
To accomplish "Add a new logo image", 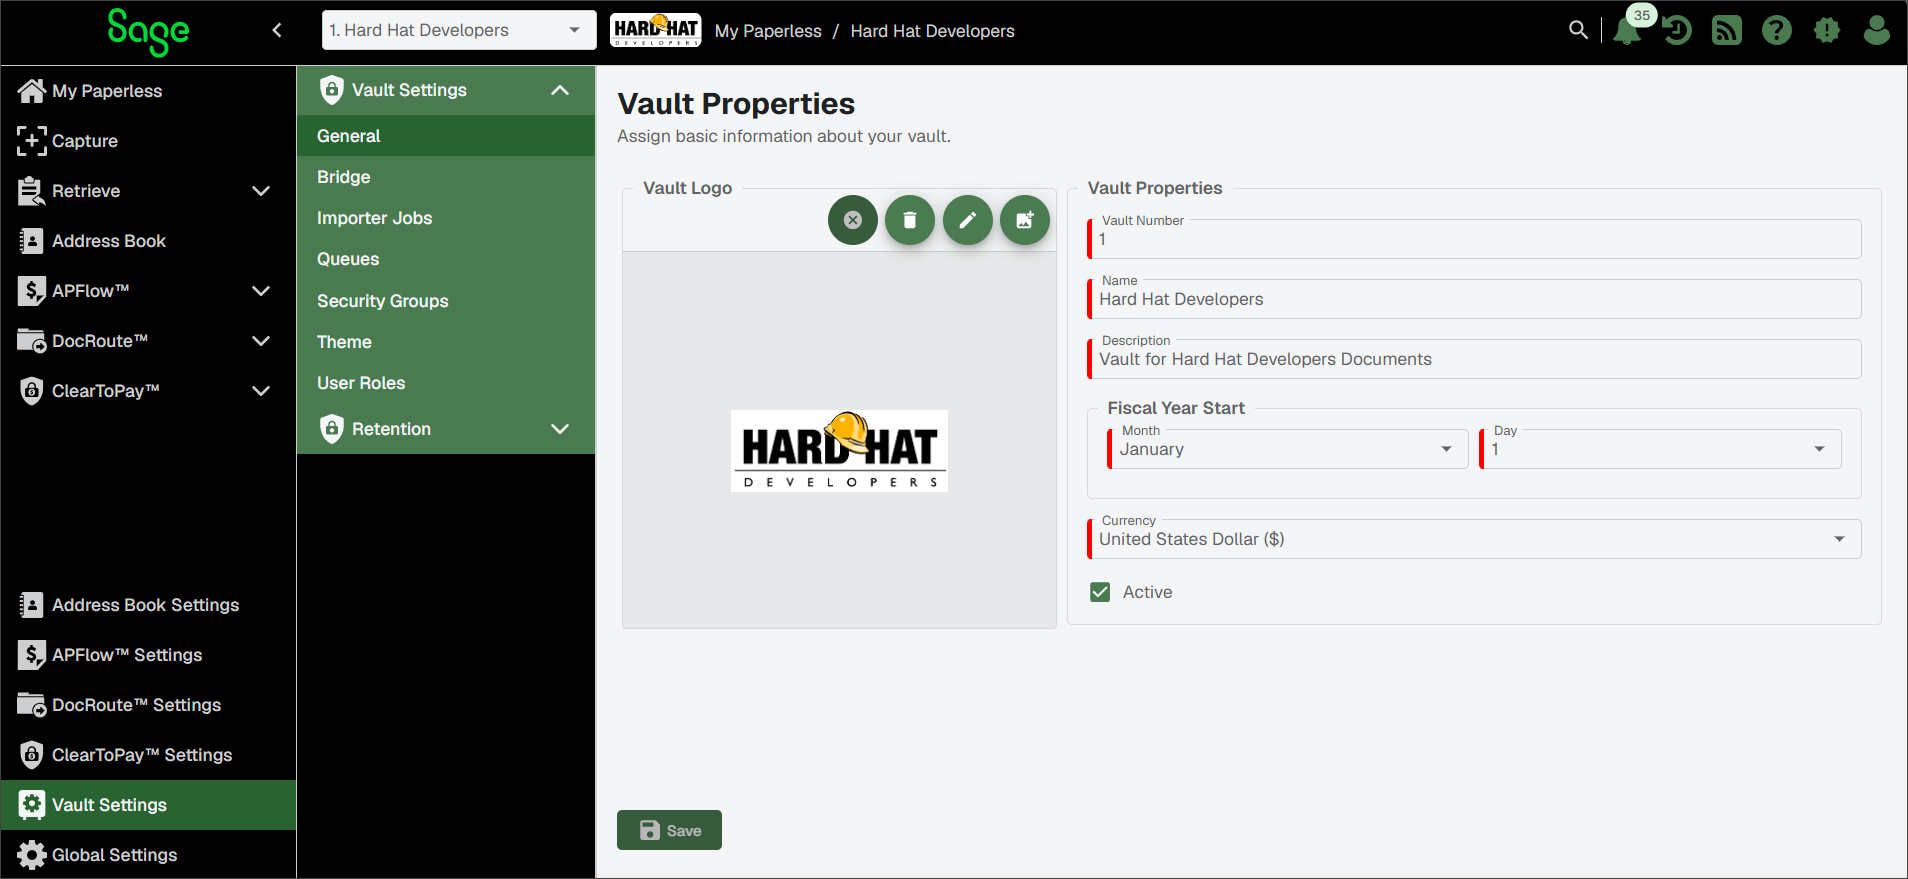I will [x=1025, y=220].
